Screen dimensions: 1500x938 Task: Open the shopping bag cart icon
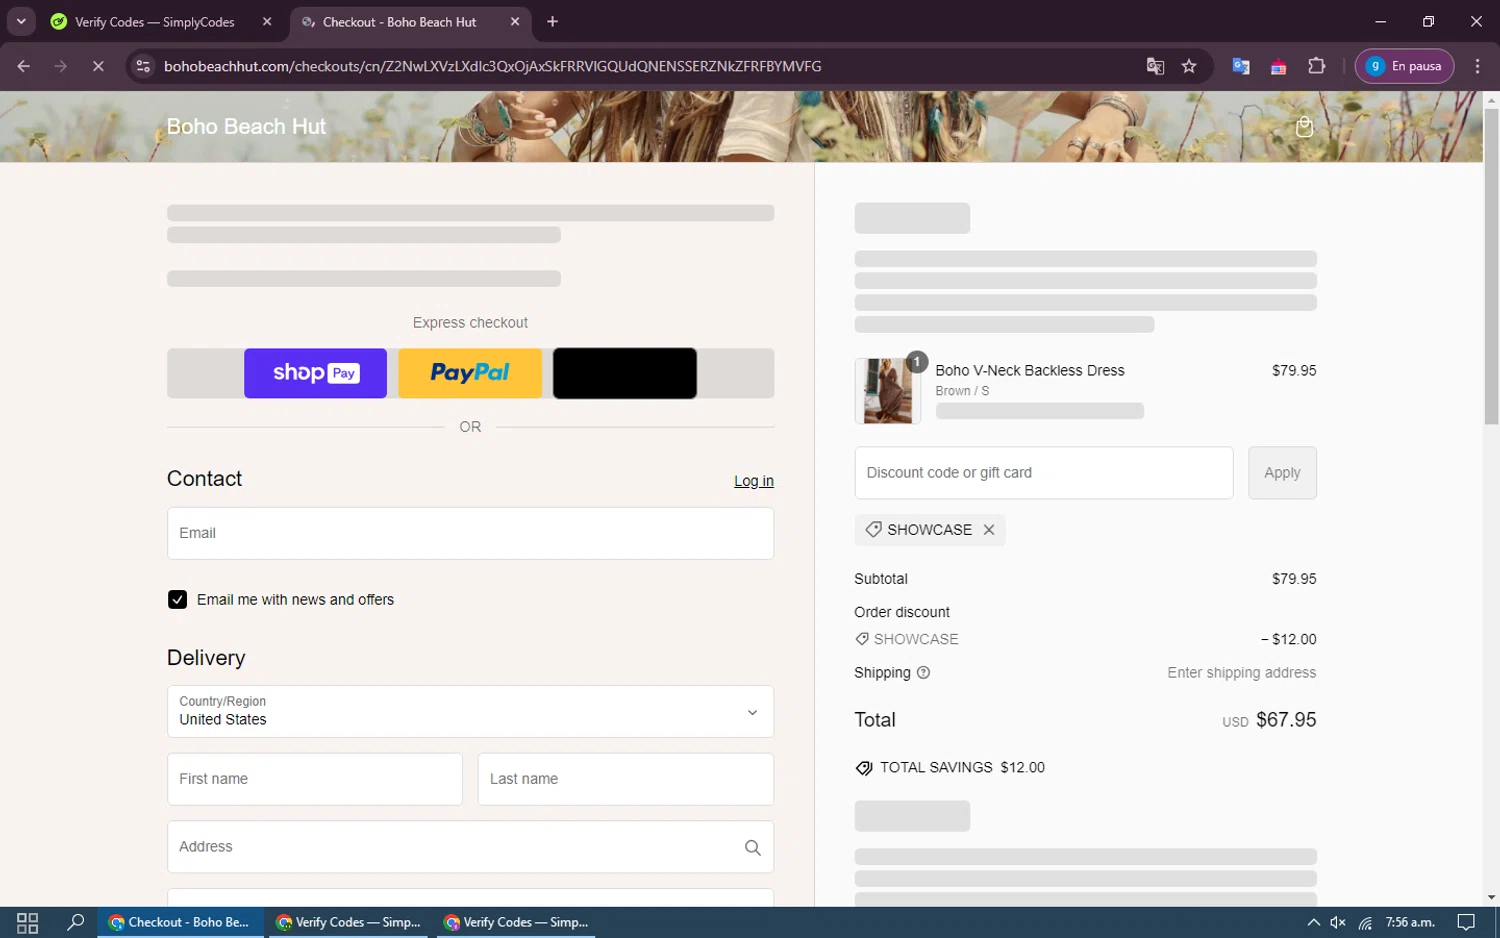coord(1304,126)
